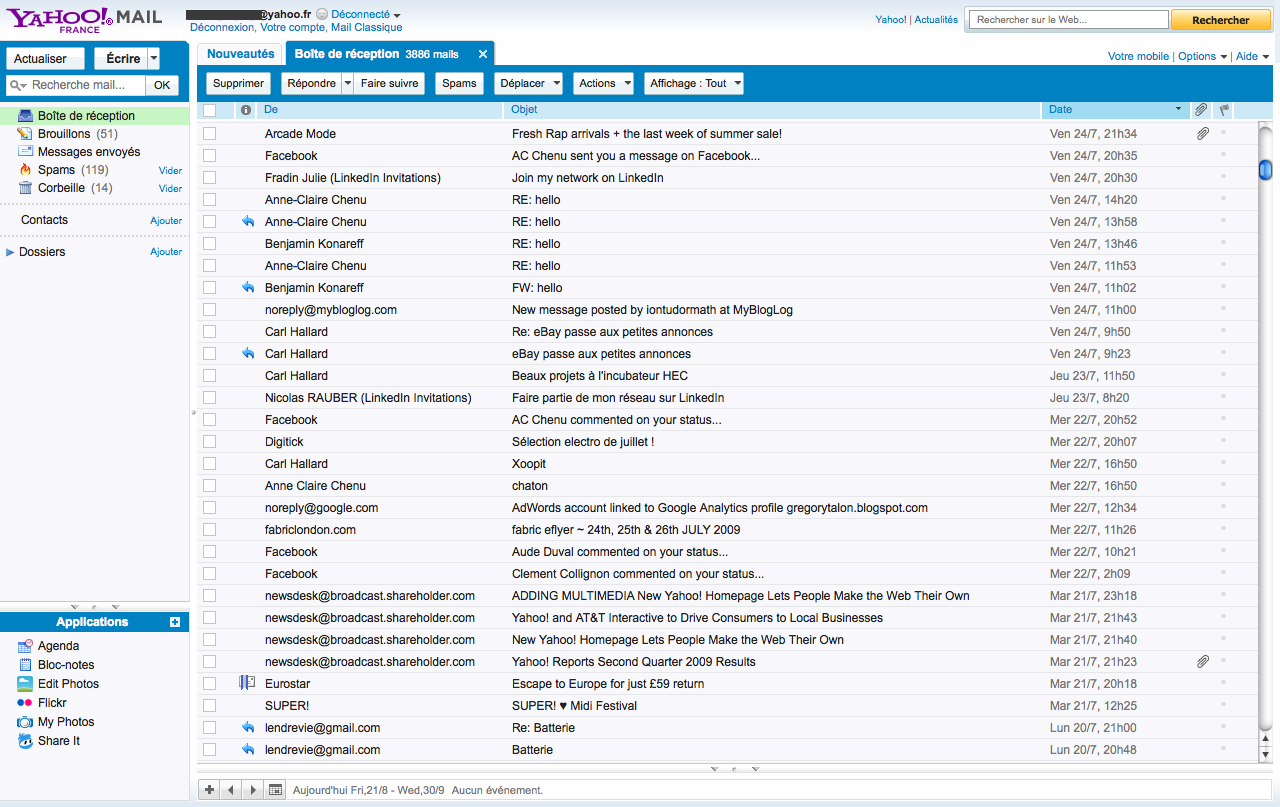The height and width of the screenshot is (807, 1280).
Task: Switch to the Nouveautés tab
Action: [240, 54]
